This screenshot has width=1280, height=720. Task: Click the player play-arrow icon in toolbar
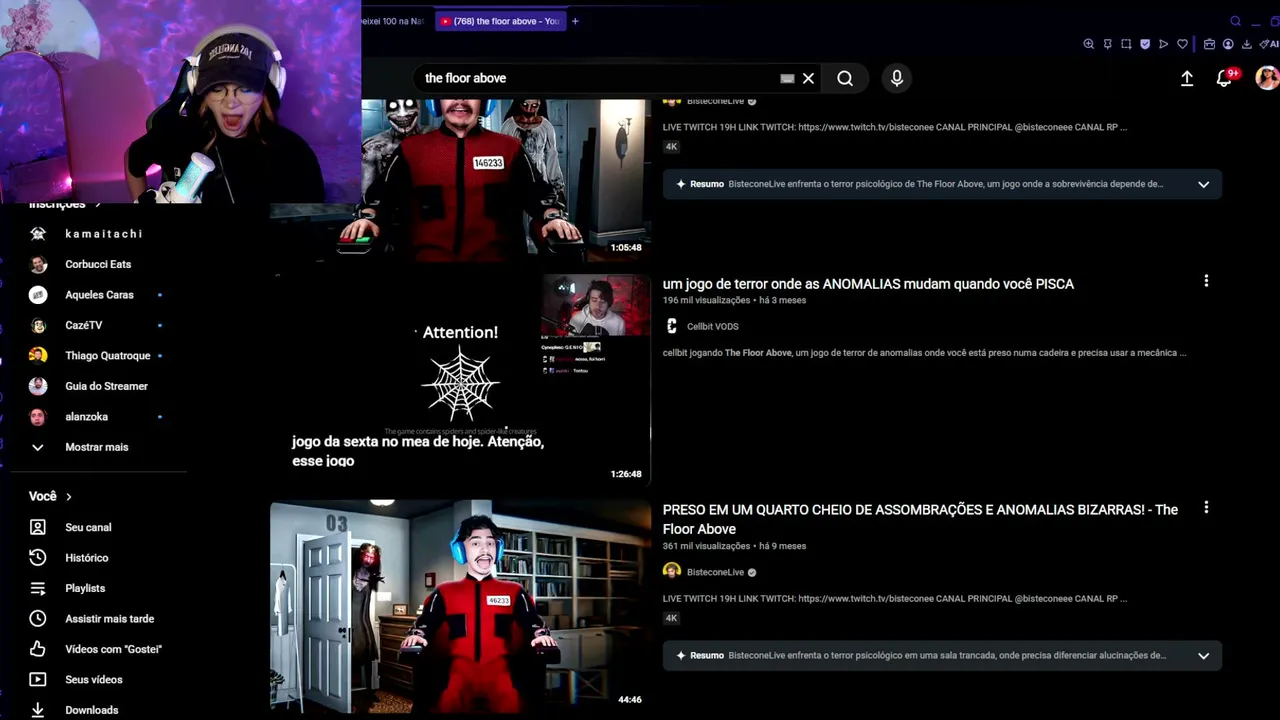[x=1163, y=44]
